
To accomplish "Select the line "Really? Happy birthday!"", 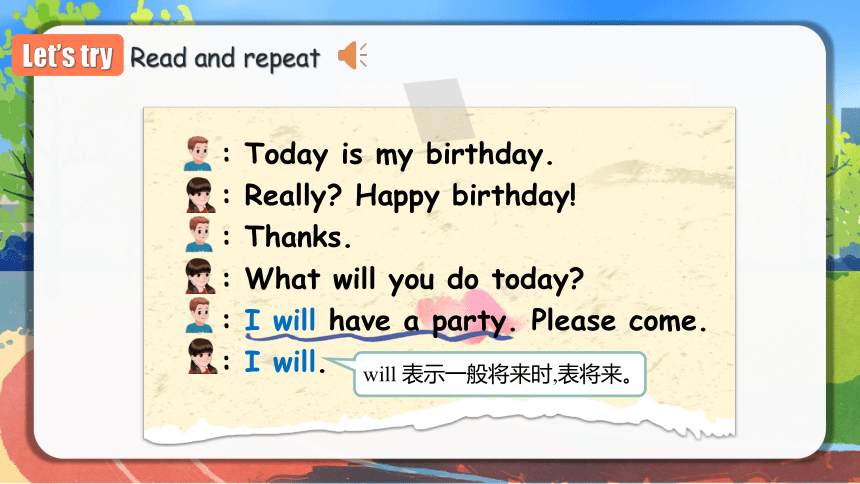I will coord(410,195).
